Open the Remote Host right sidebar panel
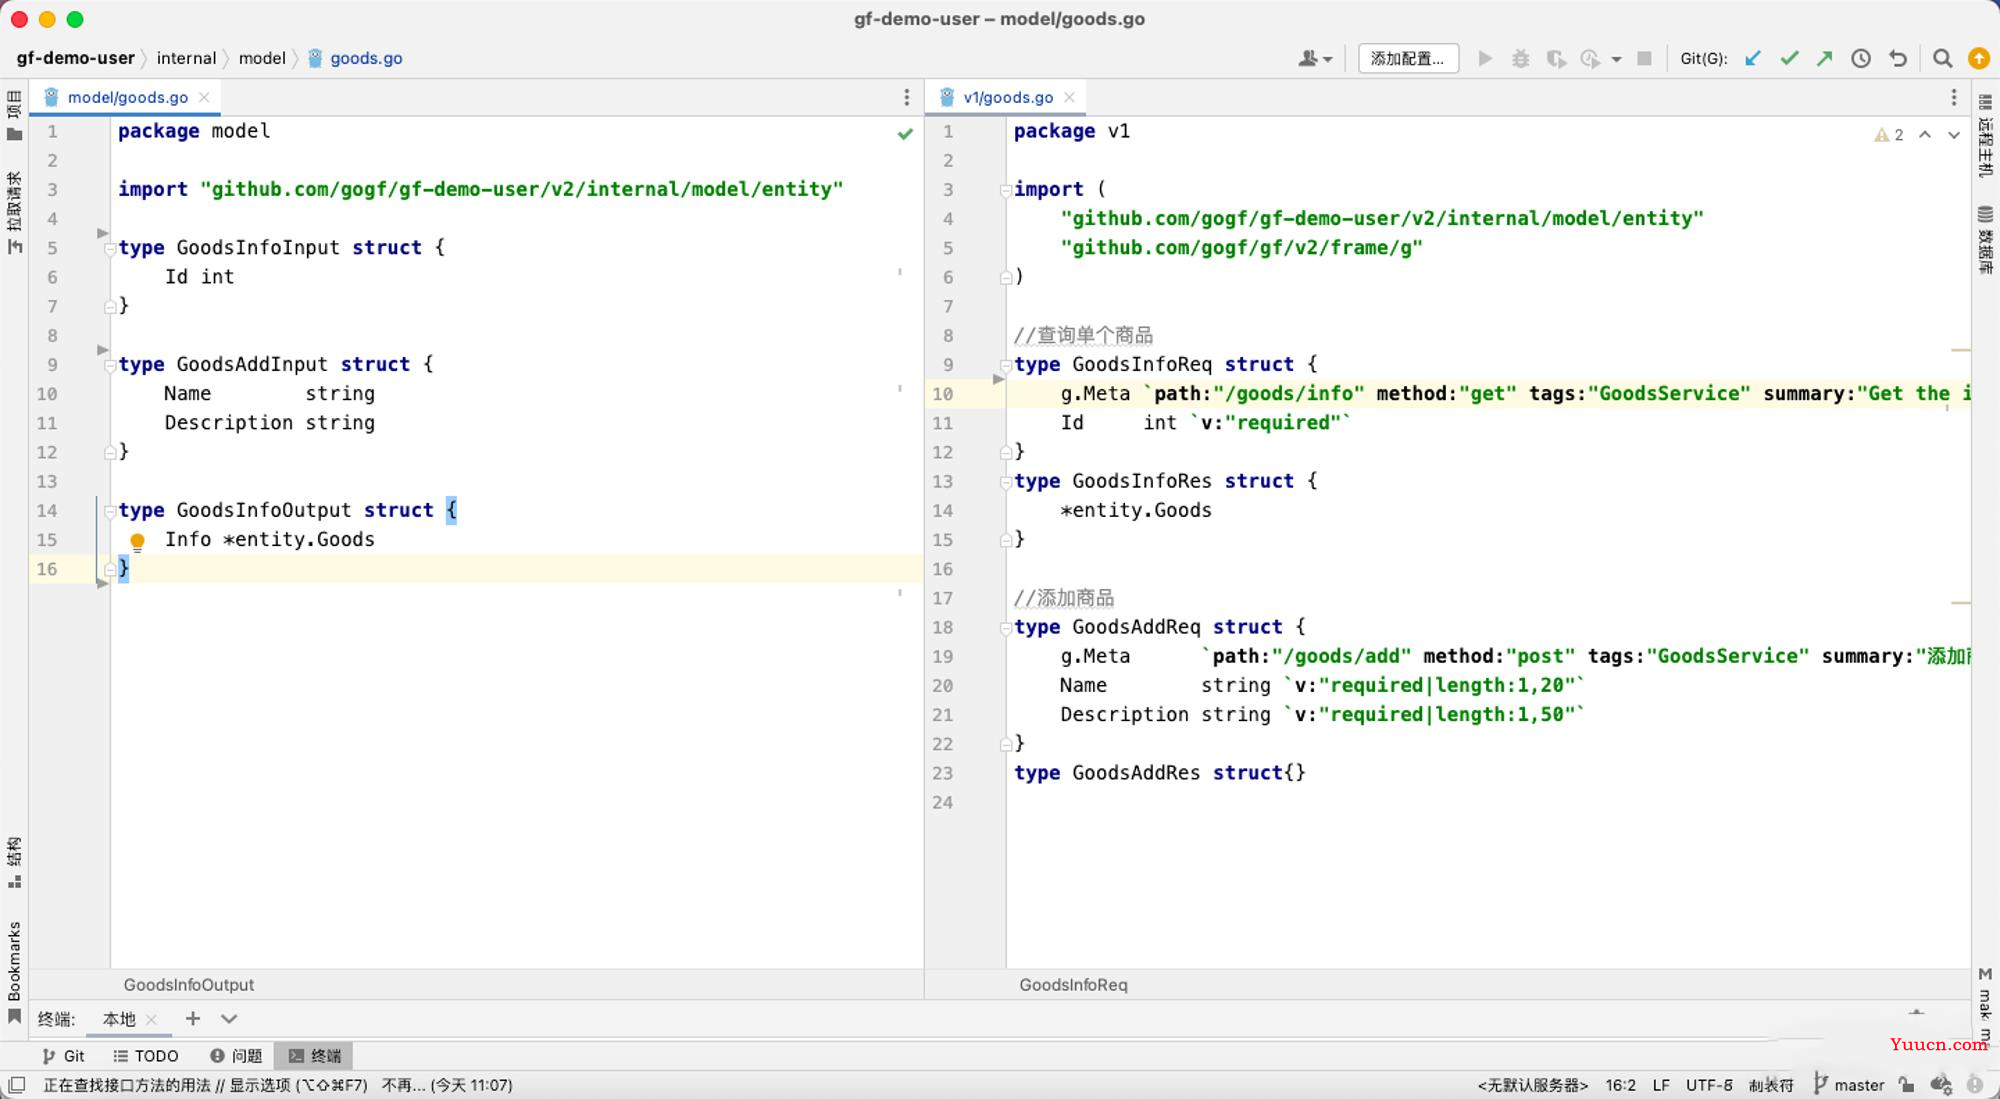Viewport: 2000px width, 1099px height. [1985, 136]
